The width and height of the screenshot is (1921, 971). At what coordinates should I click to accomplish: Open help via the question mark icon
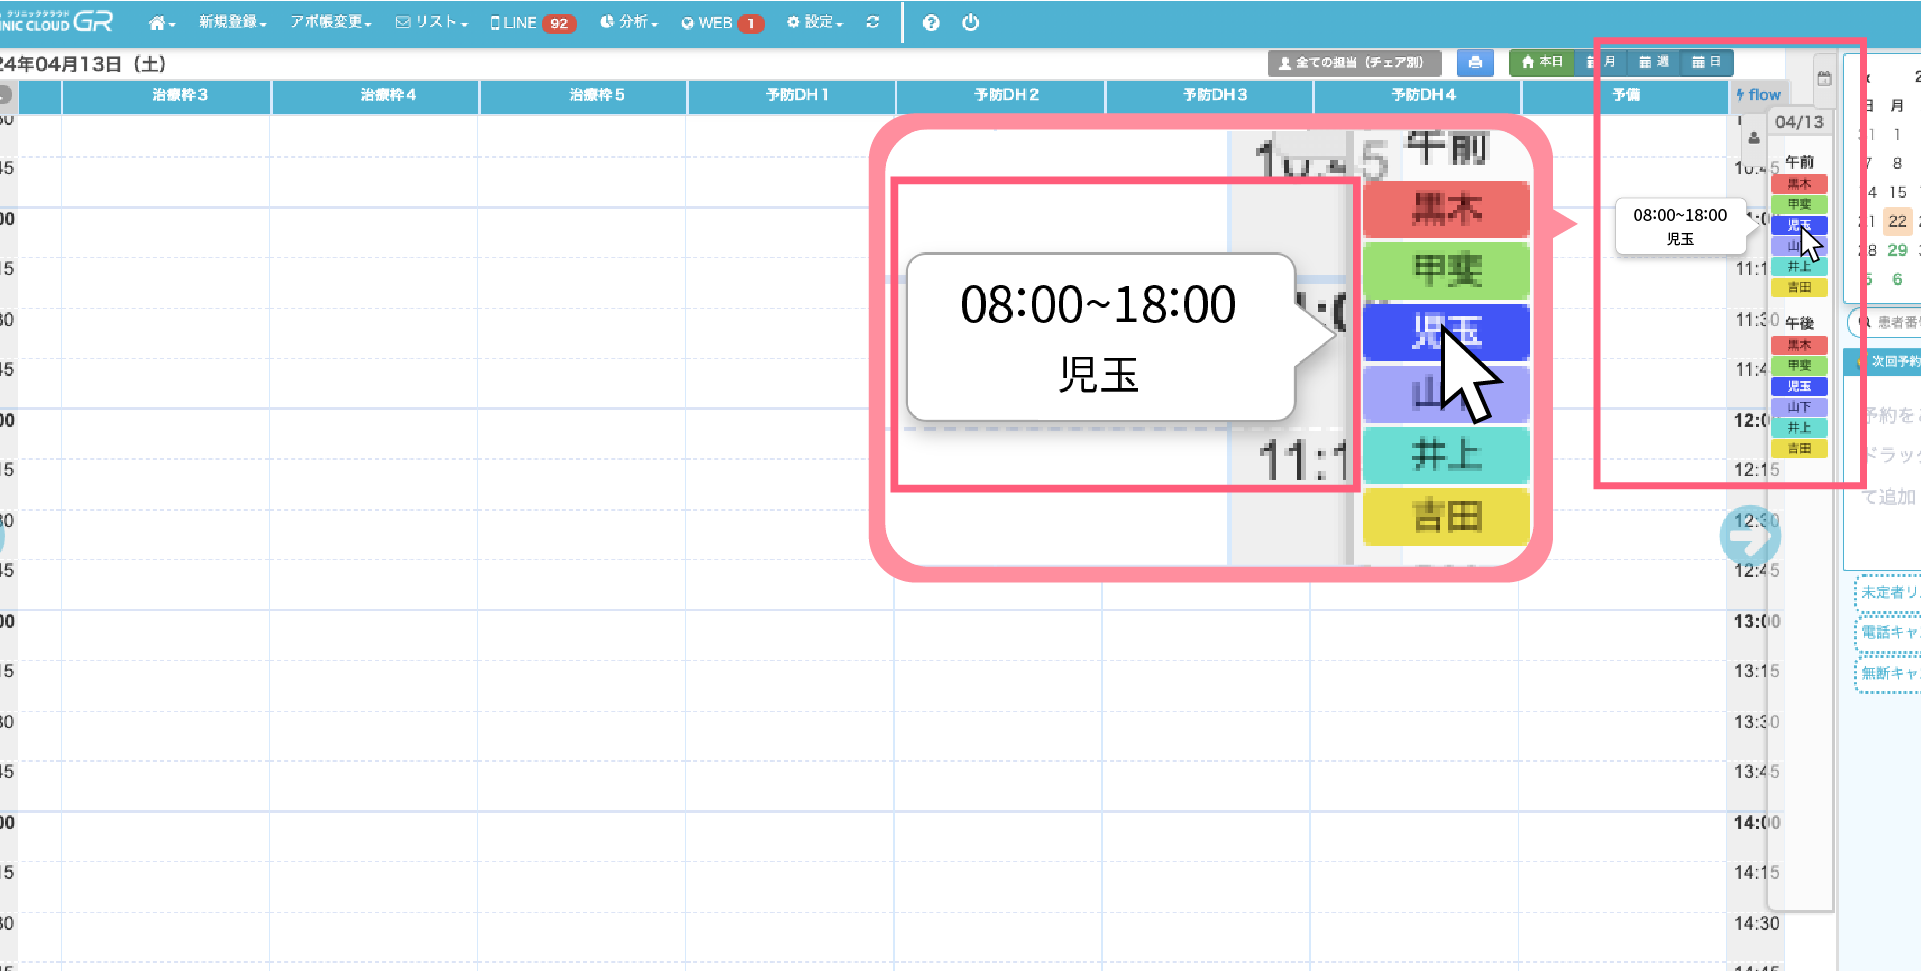[x=931, y=23]
